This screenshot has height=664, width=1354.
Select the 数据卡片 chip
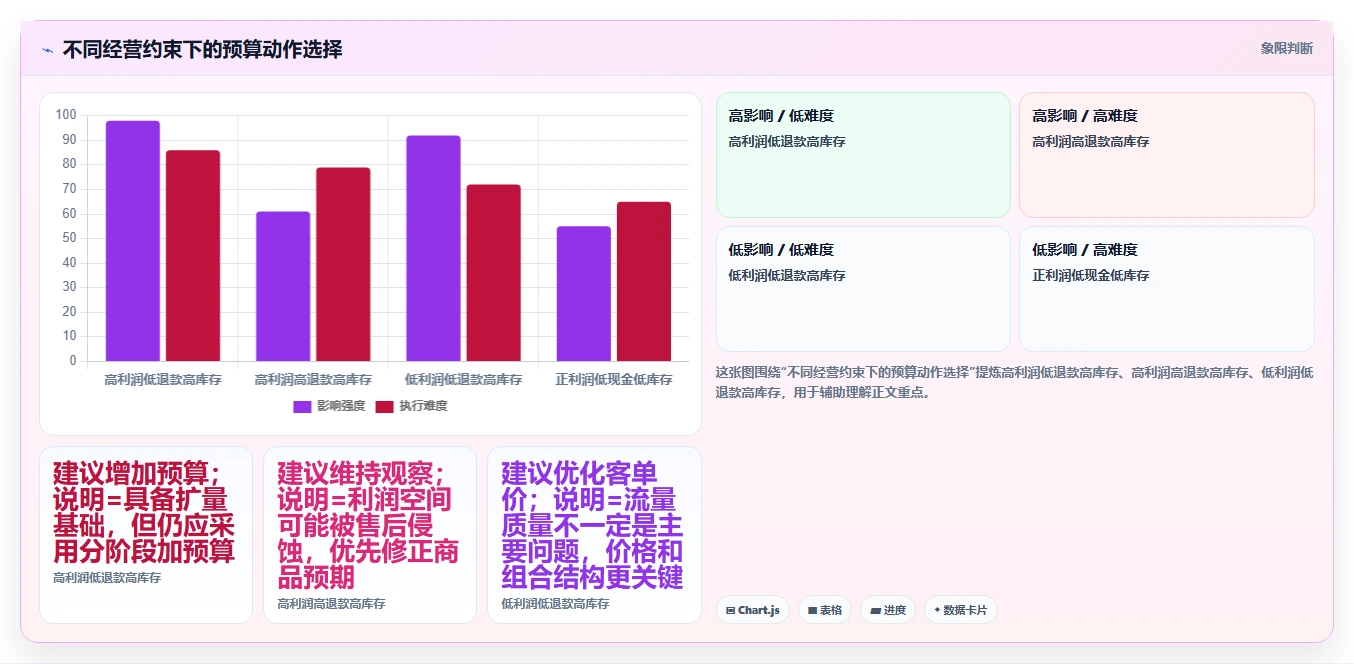point(961,610)
